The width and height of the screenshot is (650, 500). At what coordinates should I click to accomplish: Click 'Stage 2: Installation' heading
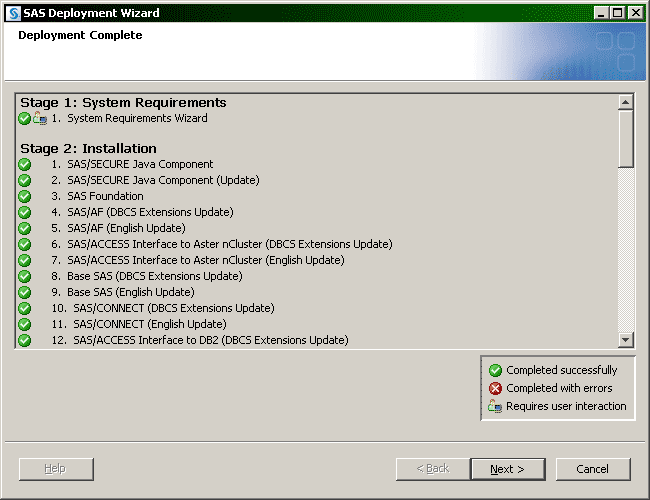click(x=88, y=148)
